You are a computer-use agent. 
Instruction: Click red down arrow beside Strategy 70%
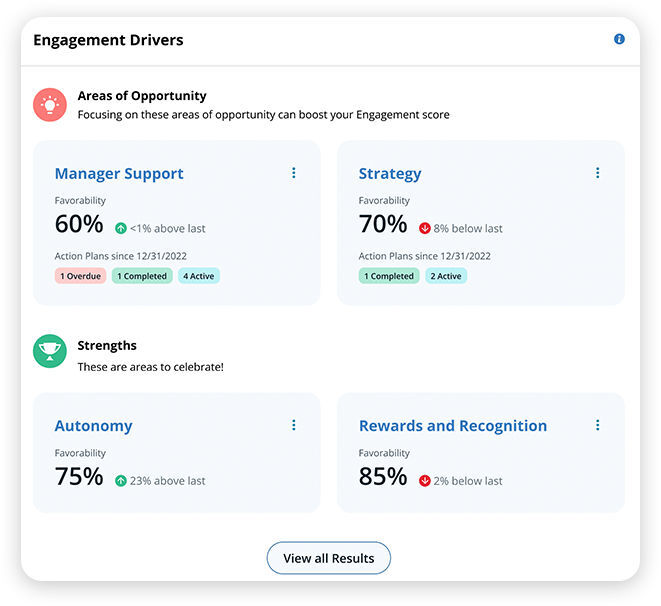click(425, 228)
